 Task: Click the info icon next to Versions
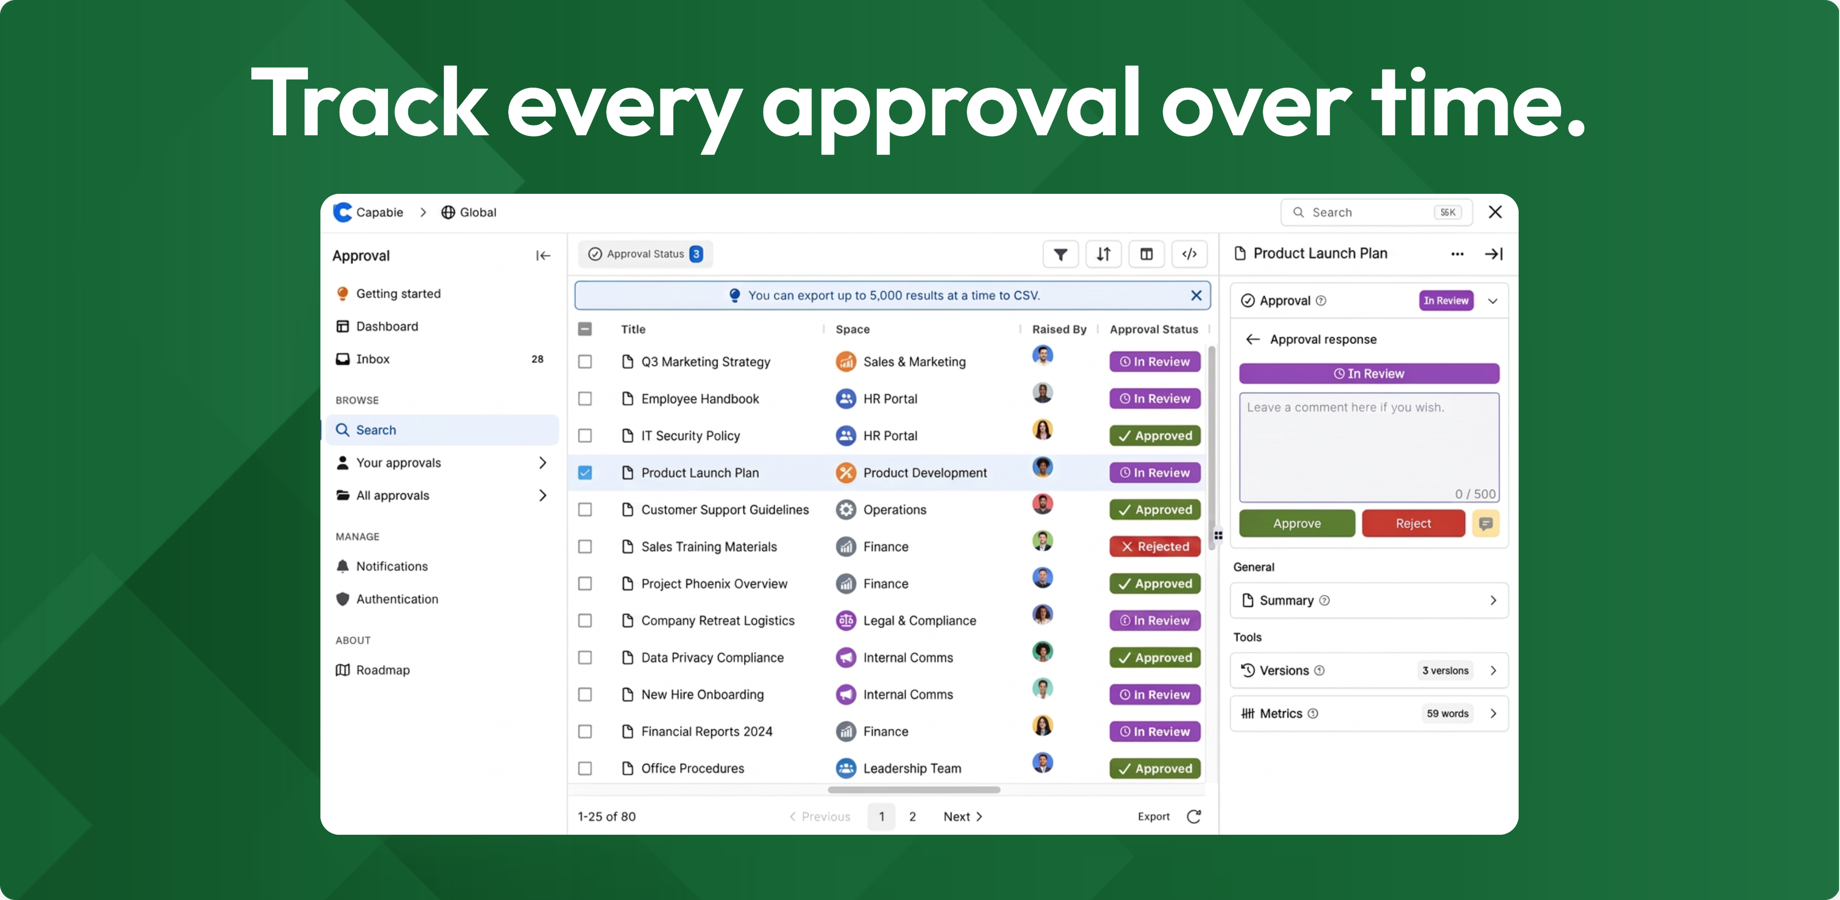tap(1319, 671)
